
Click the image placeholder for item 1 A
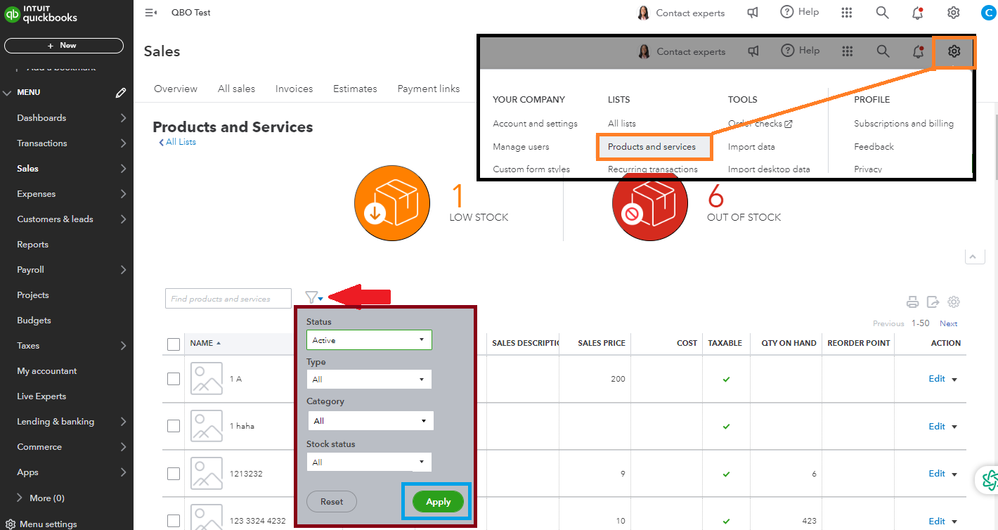tap(206, 379)
